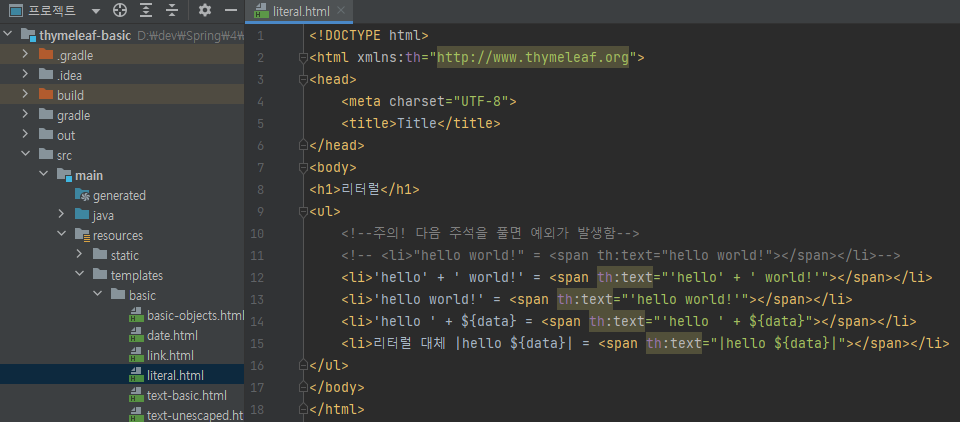Open the 프로젝트 view dropdown
The height and width of the screenshot is (422, 960).
[96, 11]
